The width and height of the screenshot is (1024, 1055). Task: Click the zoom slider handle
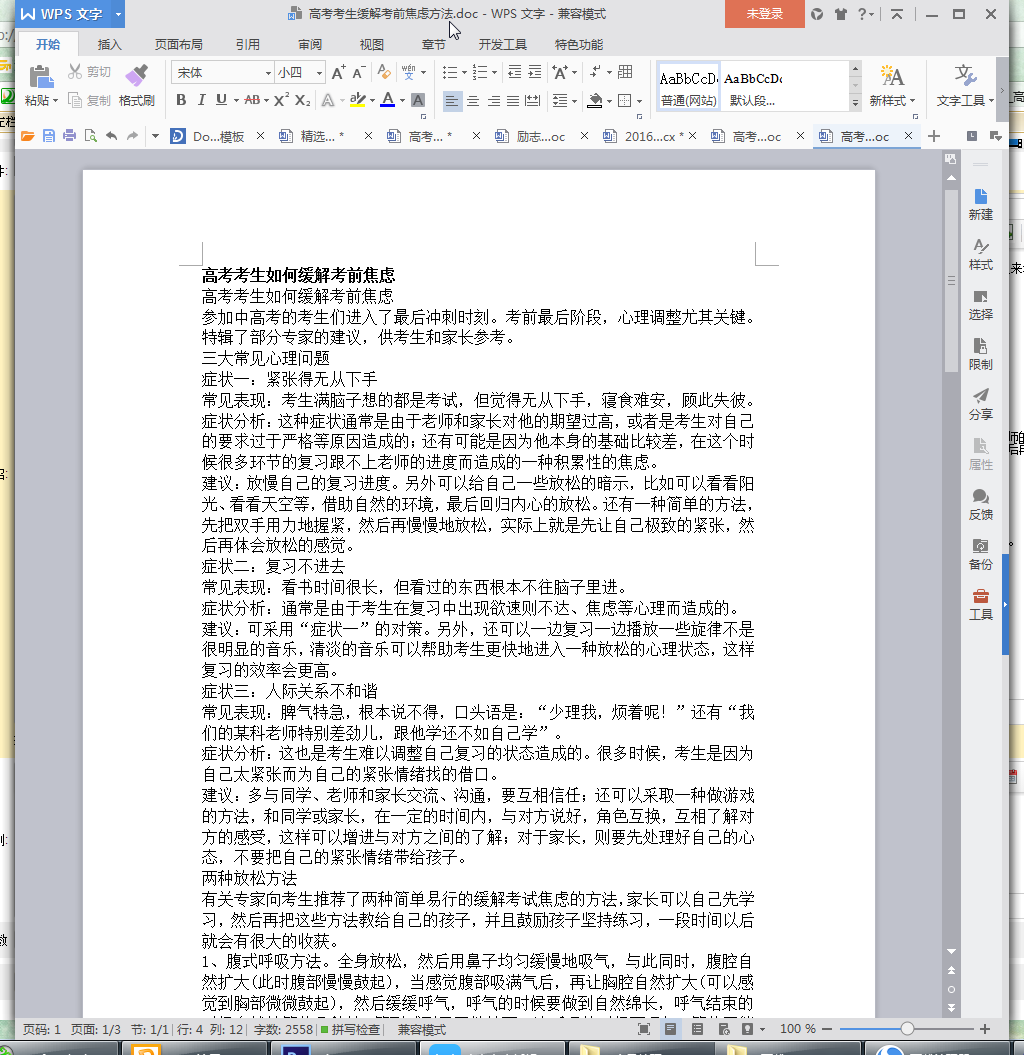[908, 1028]
